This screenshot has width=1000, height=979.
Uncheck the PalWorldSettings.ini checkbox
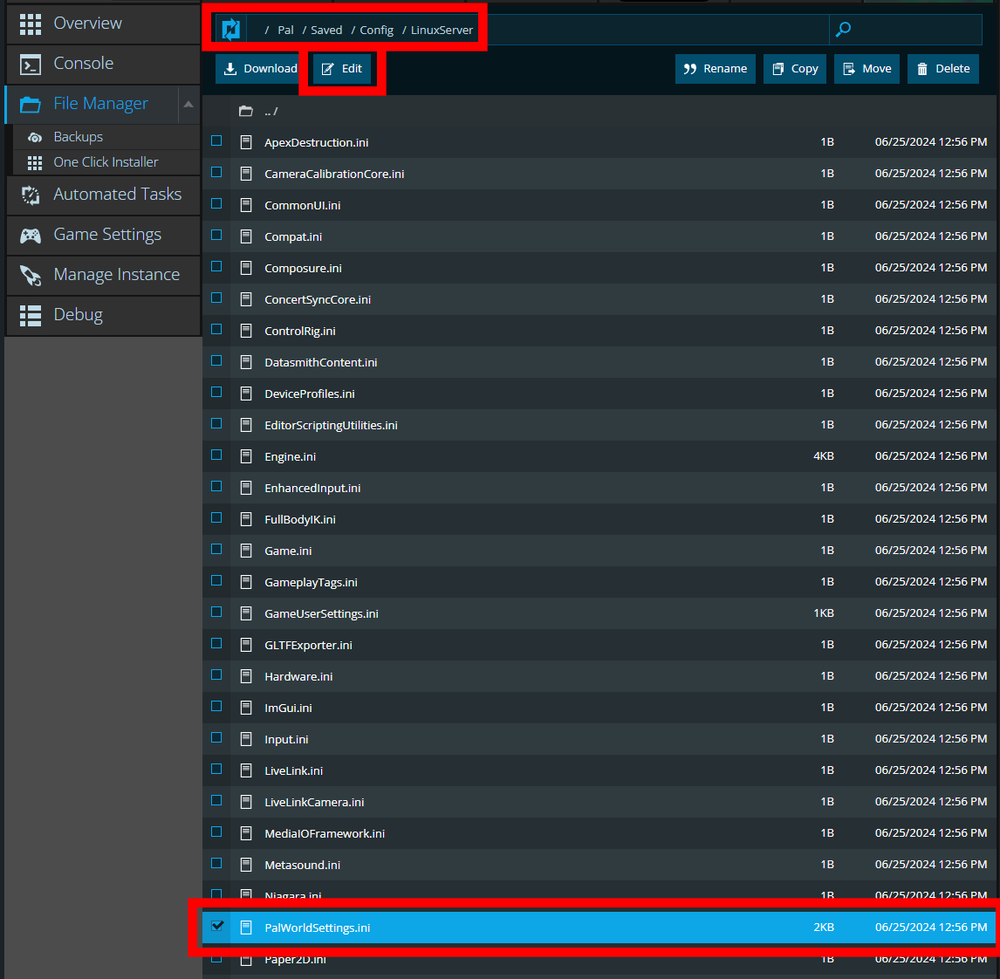(216, 927)
